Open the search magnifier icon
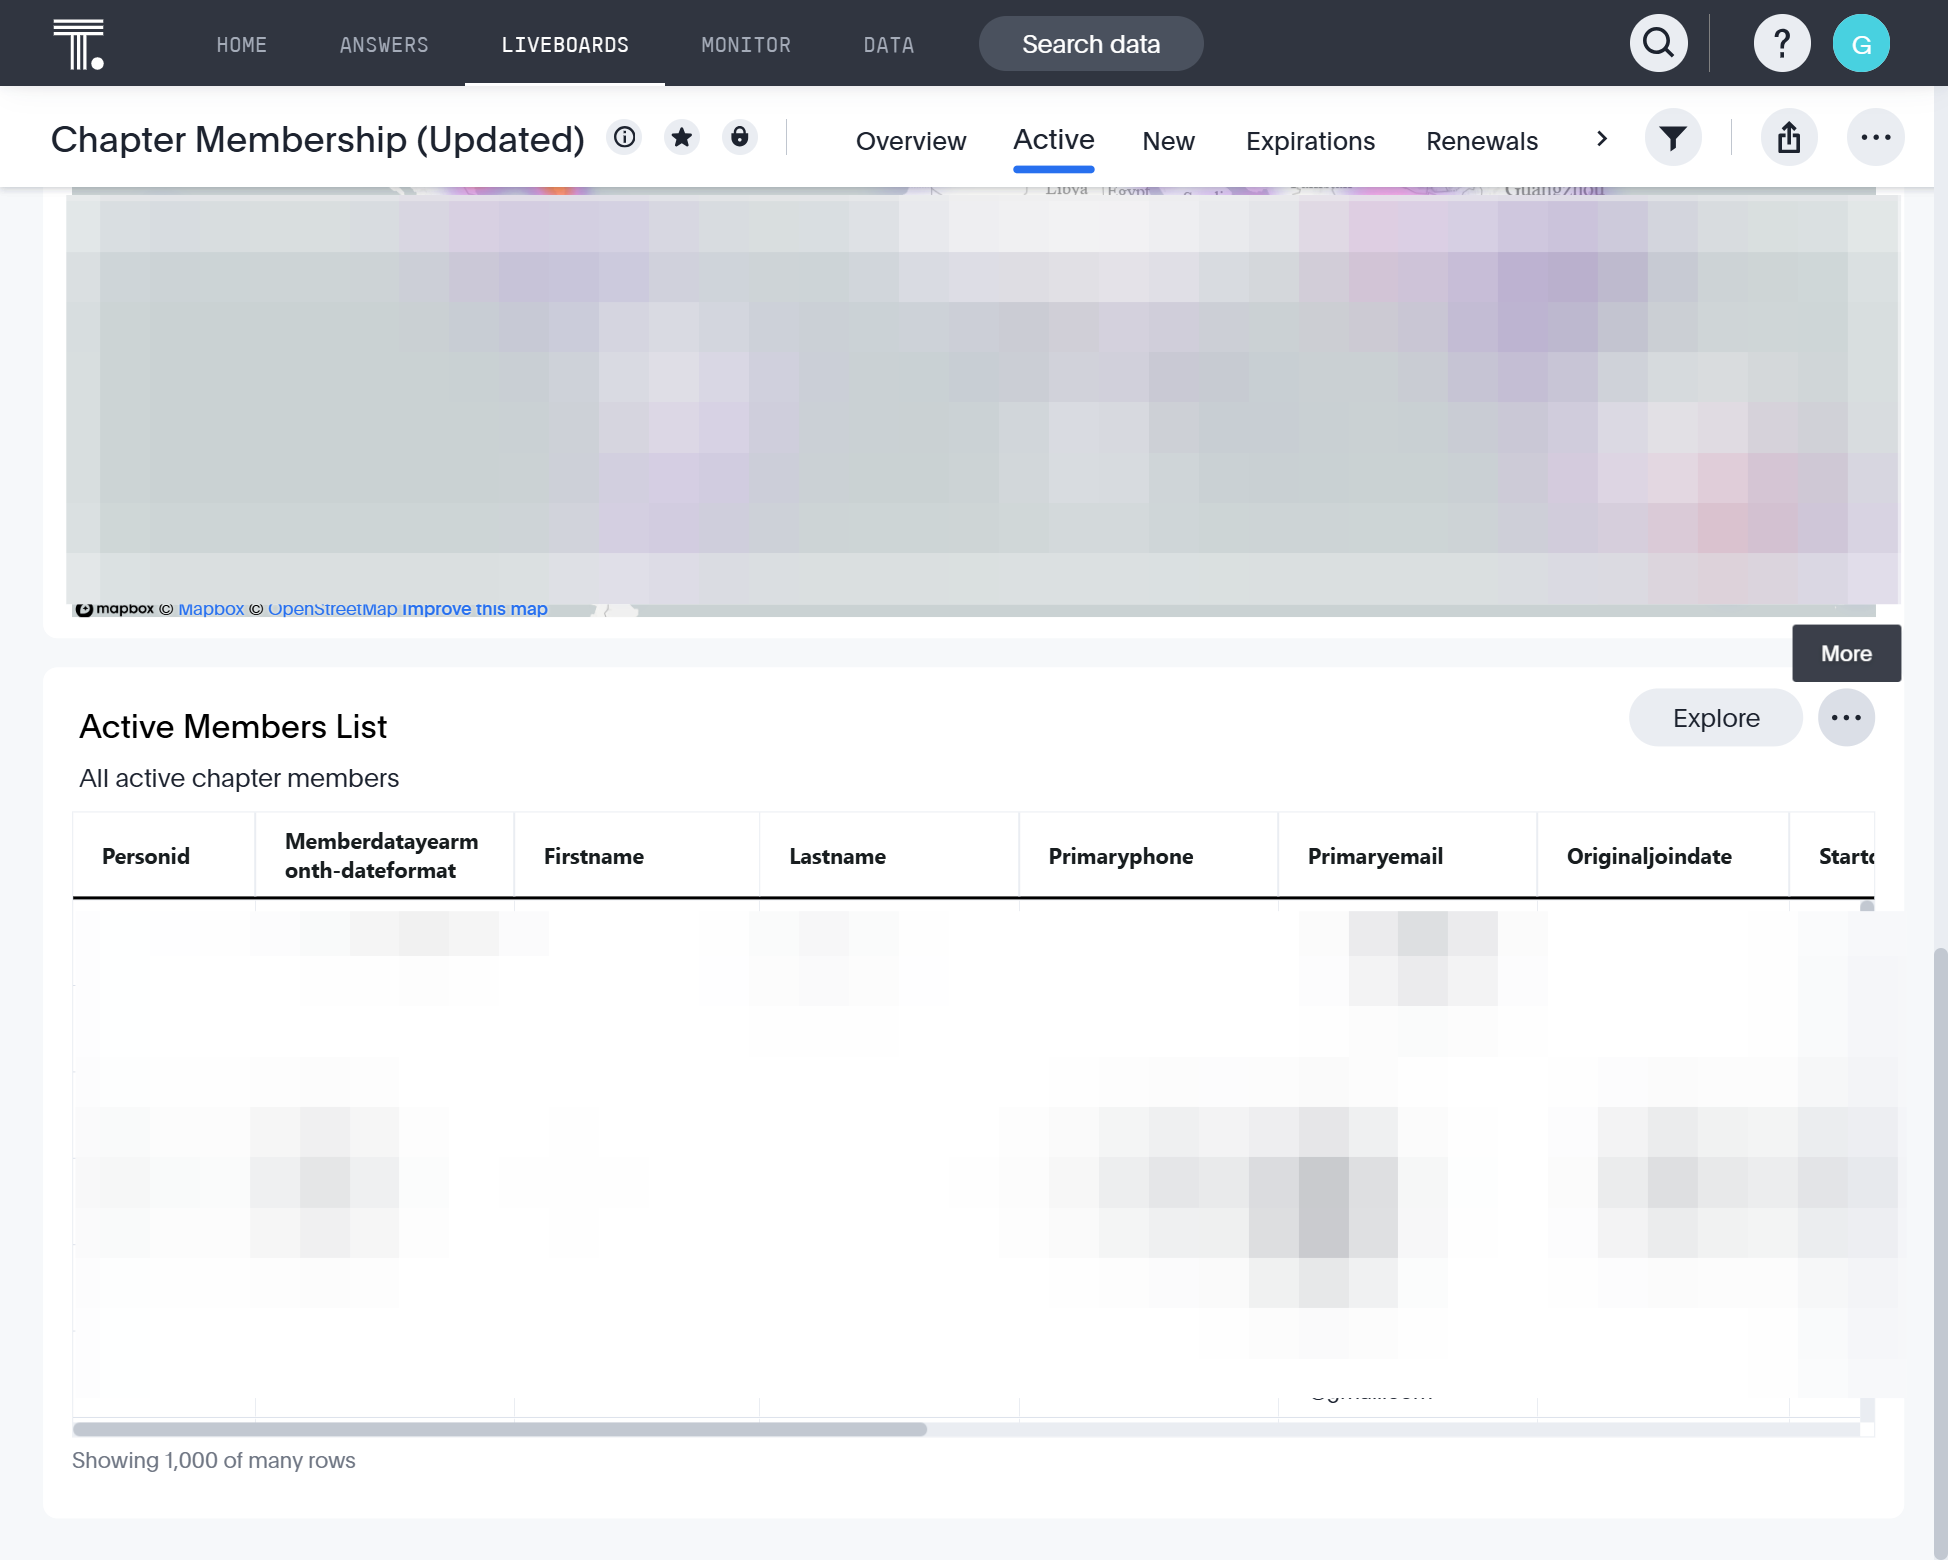Image resolution: width=1948 pixels, height=1560 pixels. [x=1658, y=44]
